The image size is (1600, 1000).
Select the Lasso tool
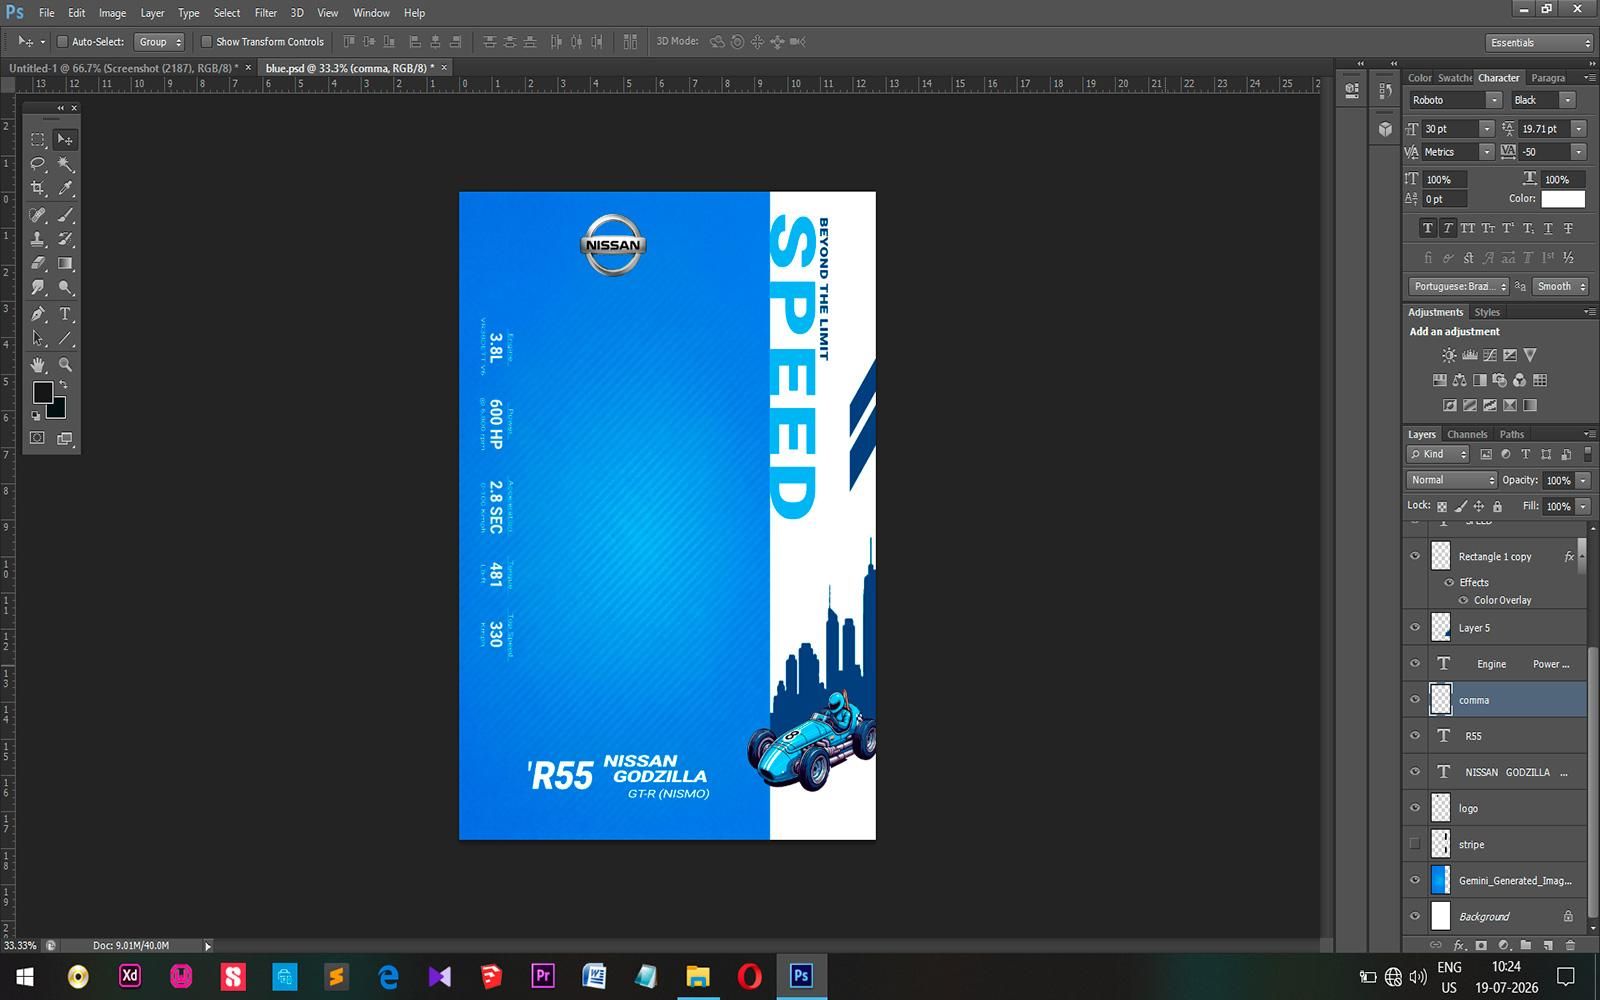coord(38,163)
